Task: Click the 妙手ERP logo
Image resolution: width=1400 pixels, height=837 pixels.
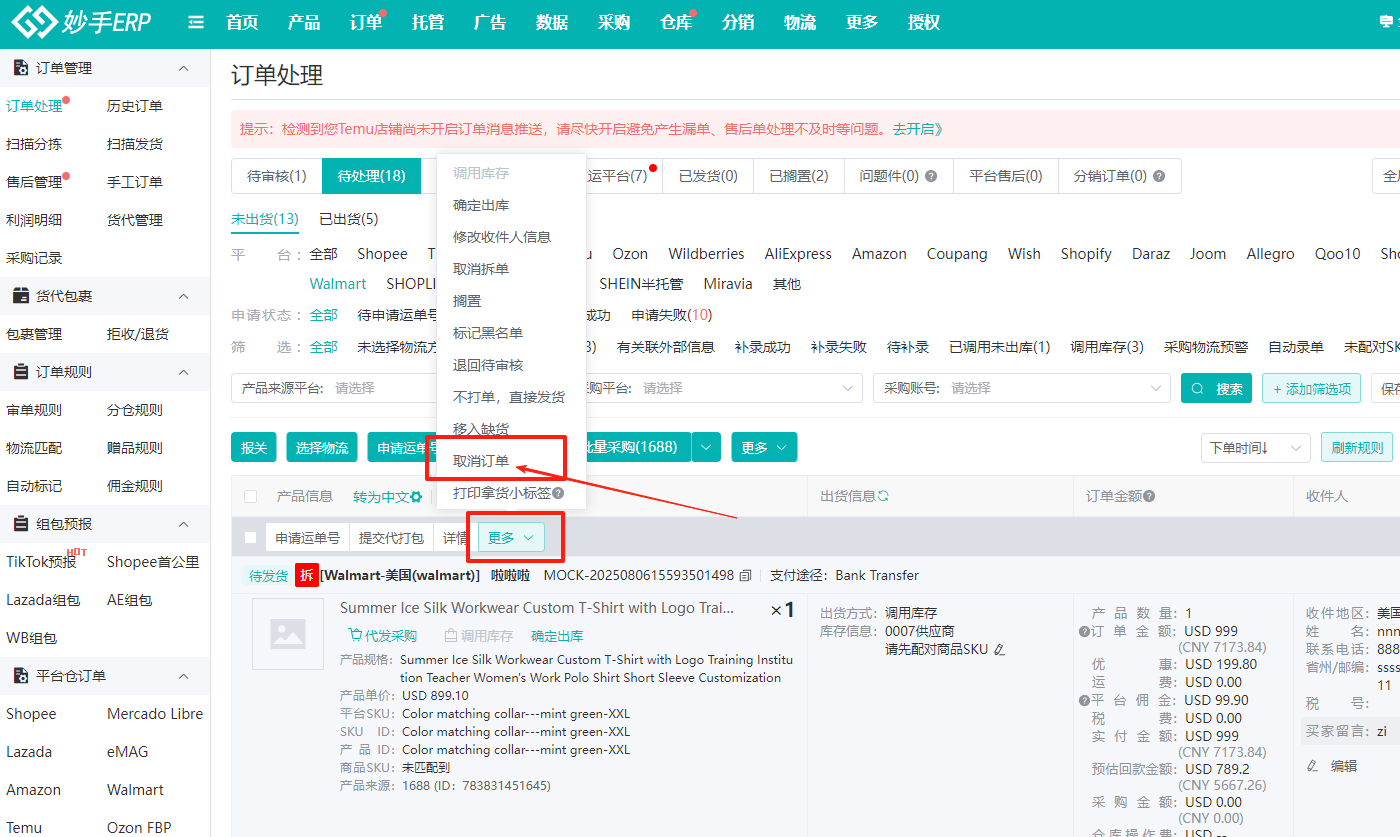Action: [x=82, y=21]
